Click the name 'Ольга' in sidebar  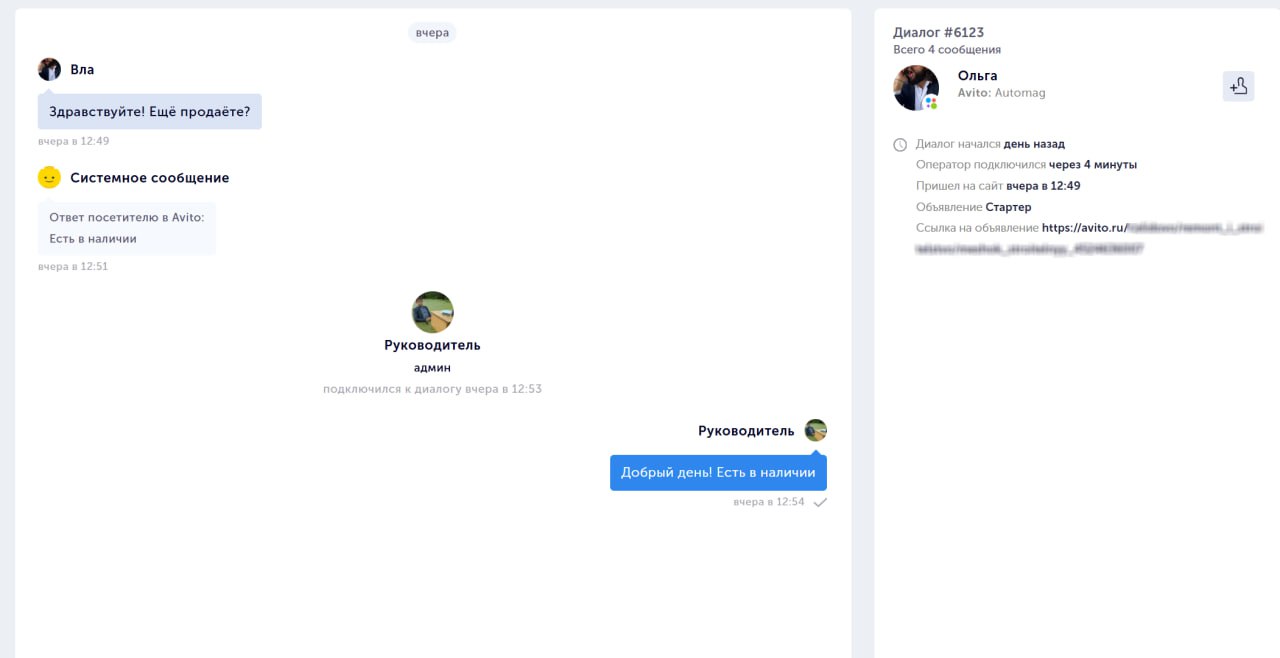pos(977,75)
